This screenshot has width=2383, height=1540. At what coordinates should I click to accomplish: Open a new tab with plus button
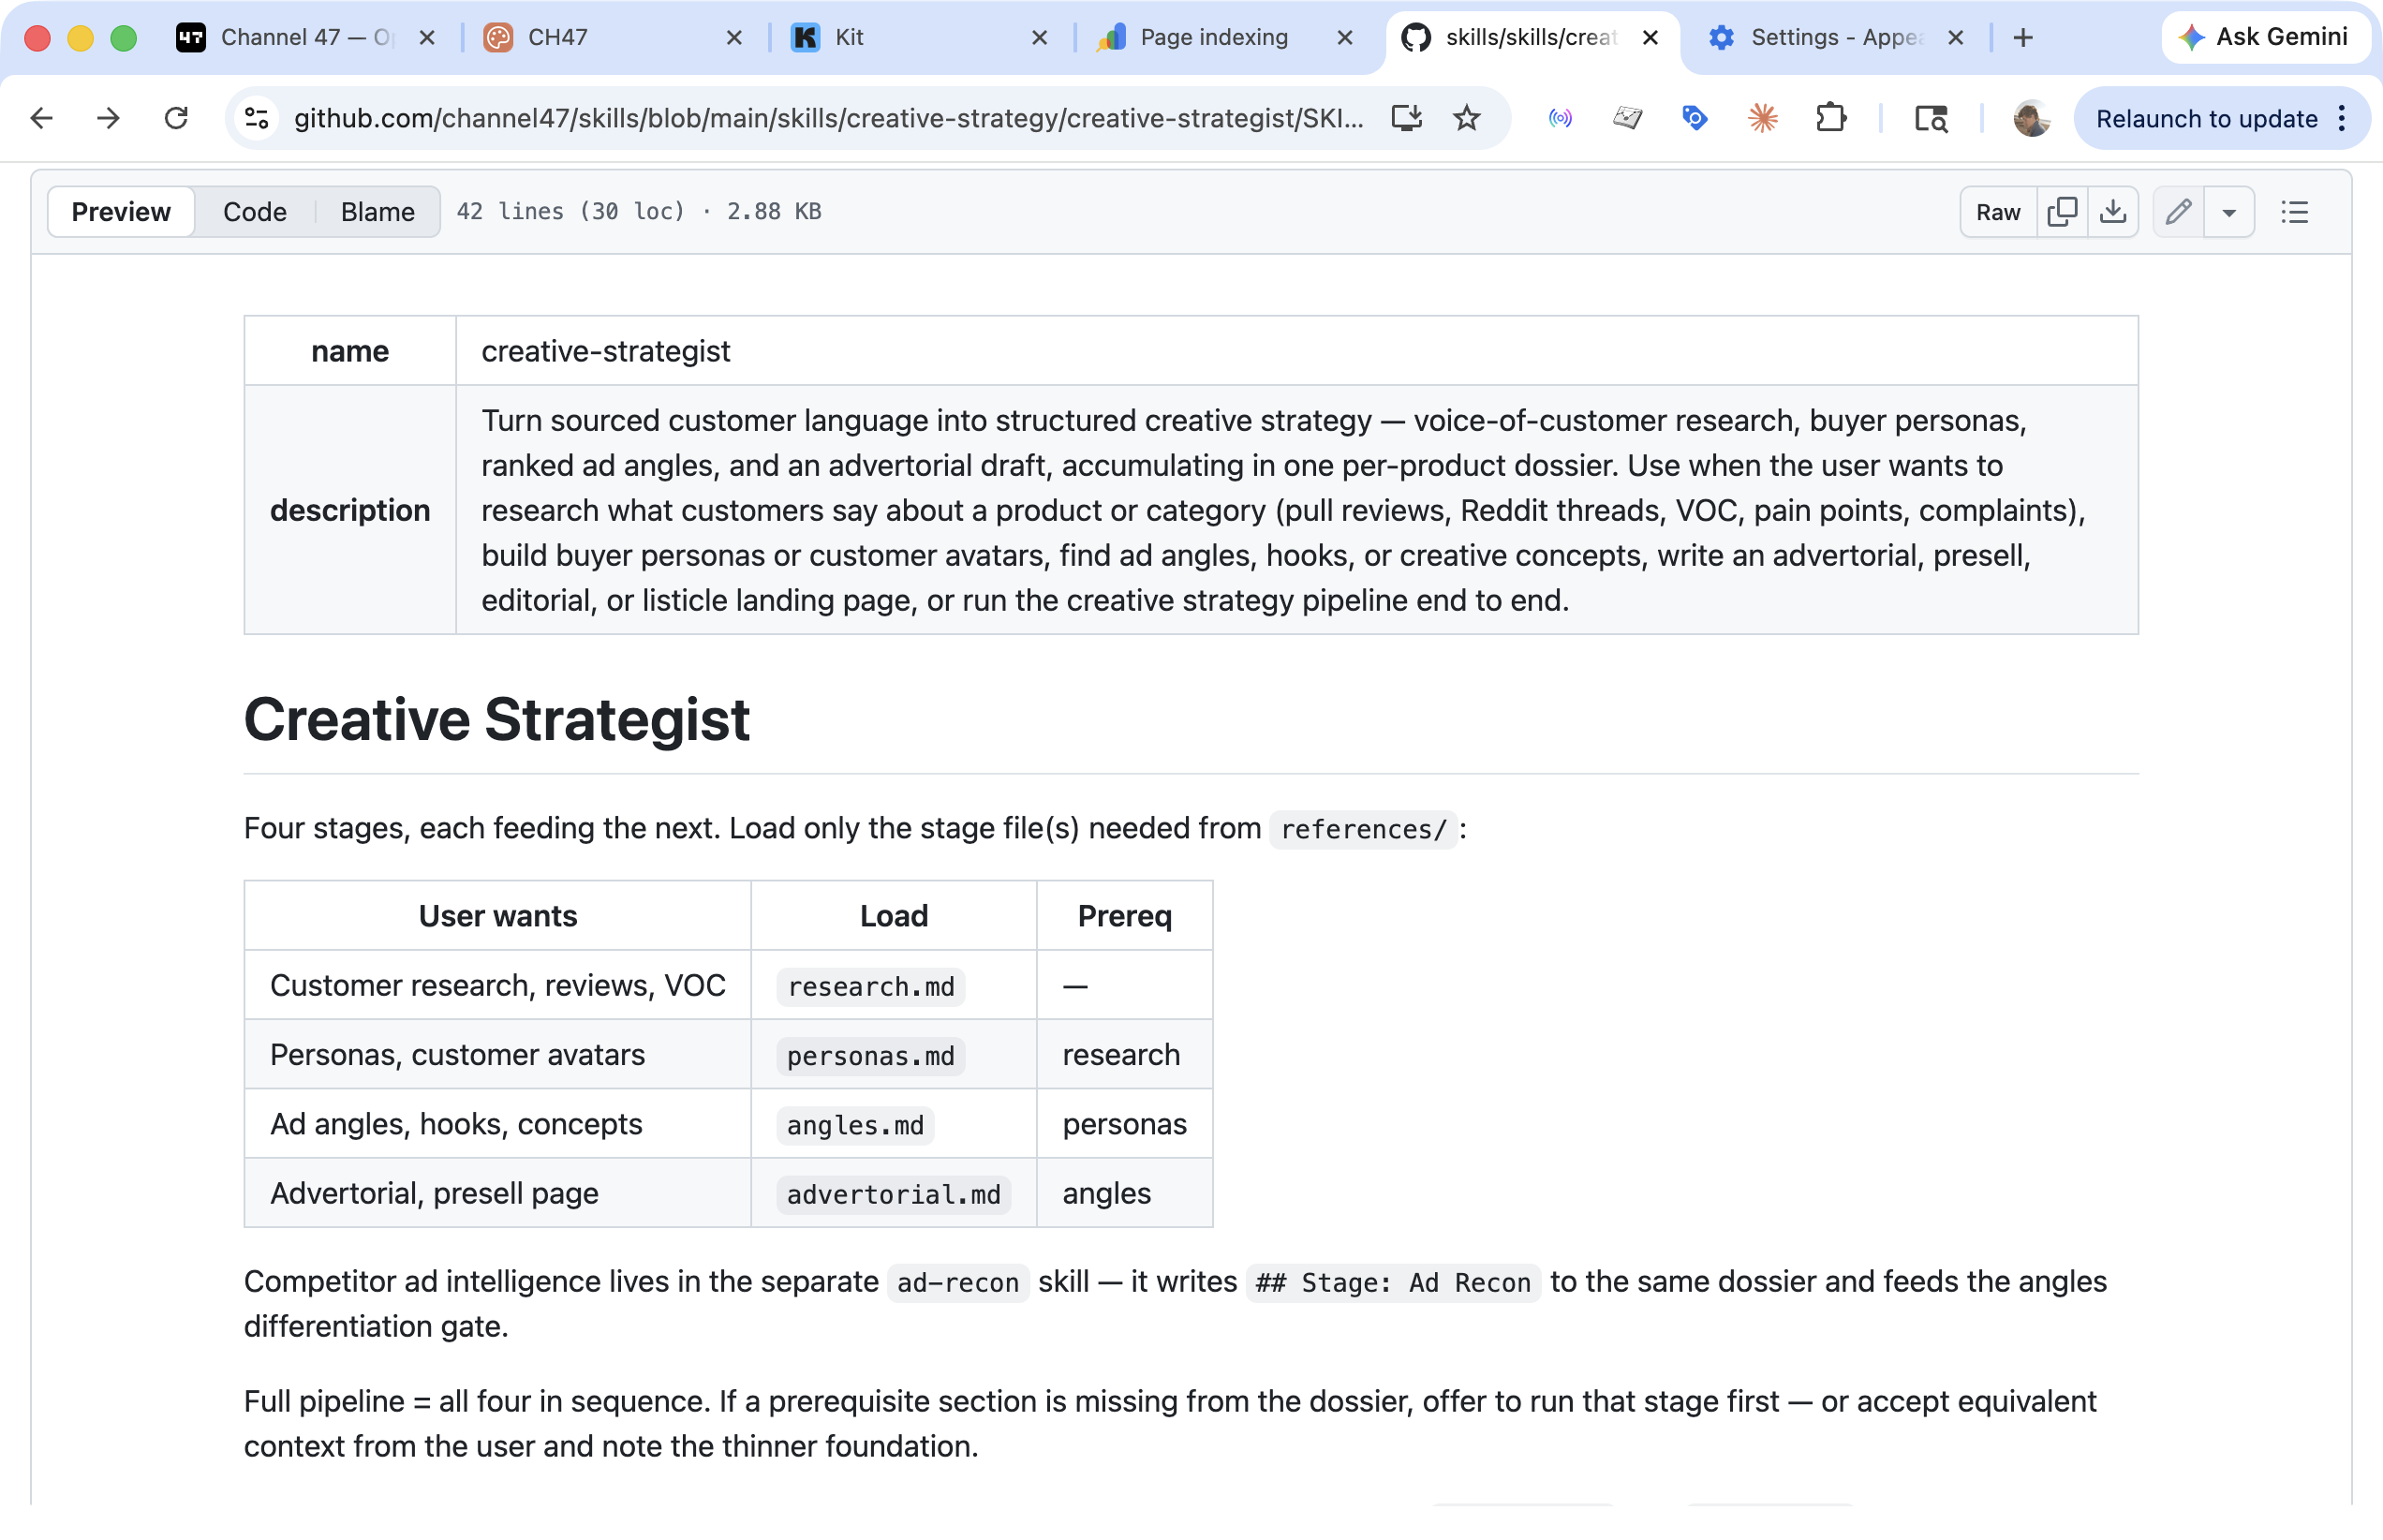(2023, 37)
